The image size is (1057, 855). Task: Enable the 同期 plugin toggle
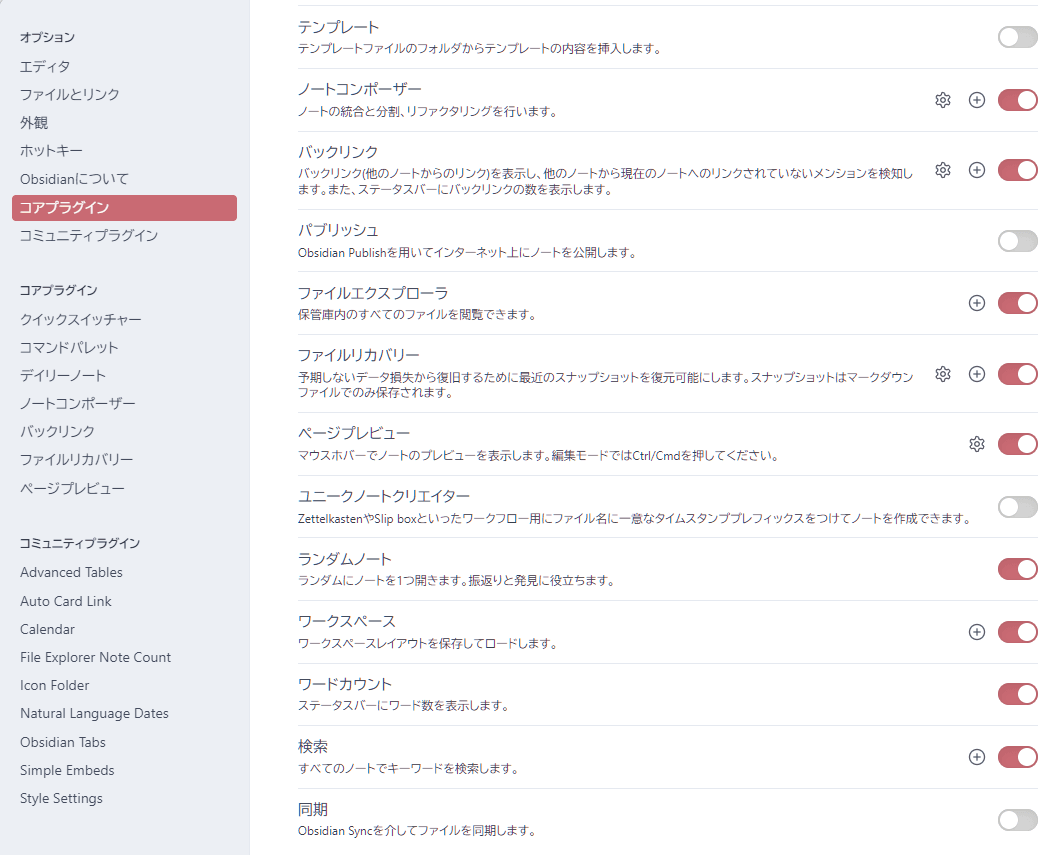pos(1017,820)
